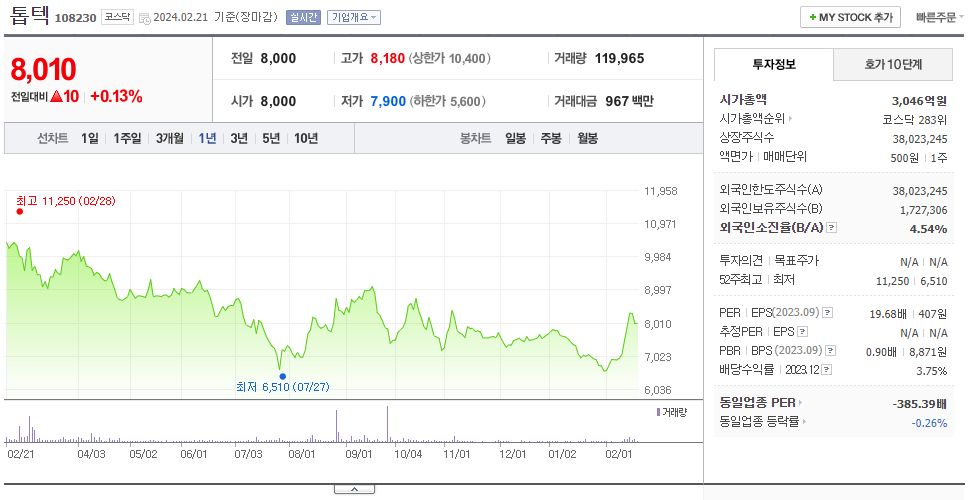Image resolution: width=968 pixels, height=500 pixels.
Task: Show the 일봉 candlestick chart
Action: point(515,139)
